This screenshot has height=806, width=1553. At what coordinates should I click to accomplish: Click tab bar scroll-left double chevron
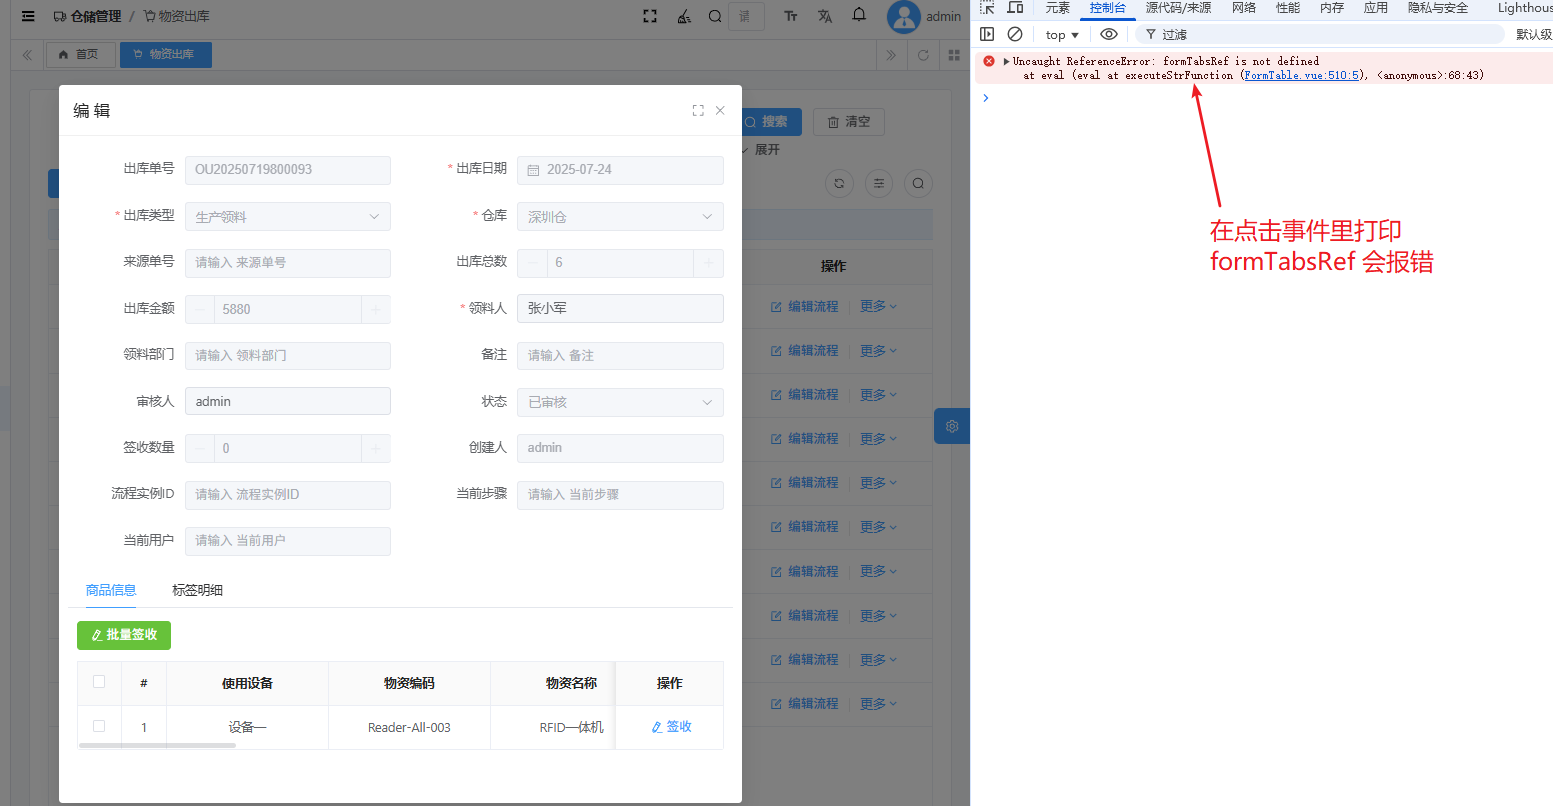(27, 55)
